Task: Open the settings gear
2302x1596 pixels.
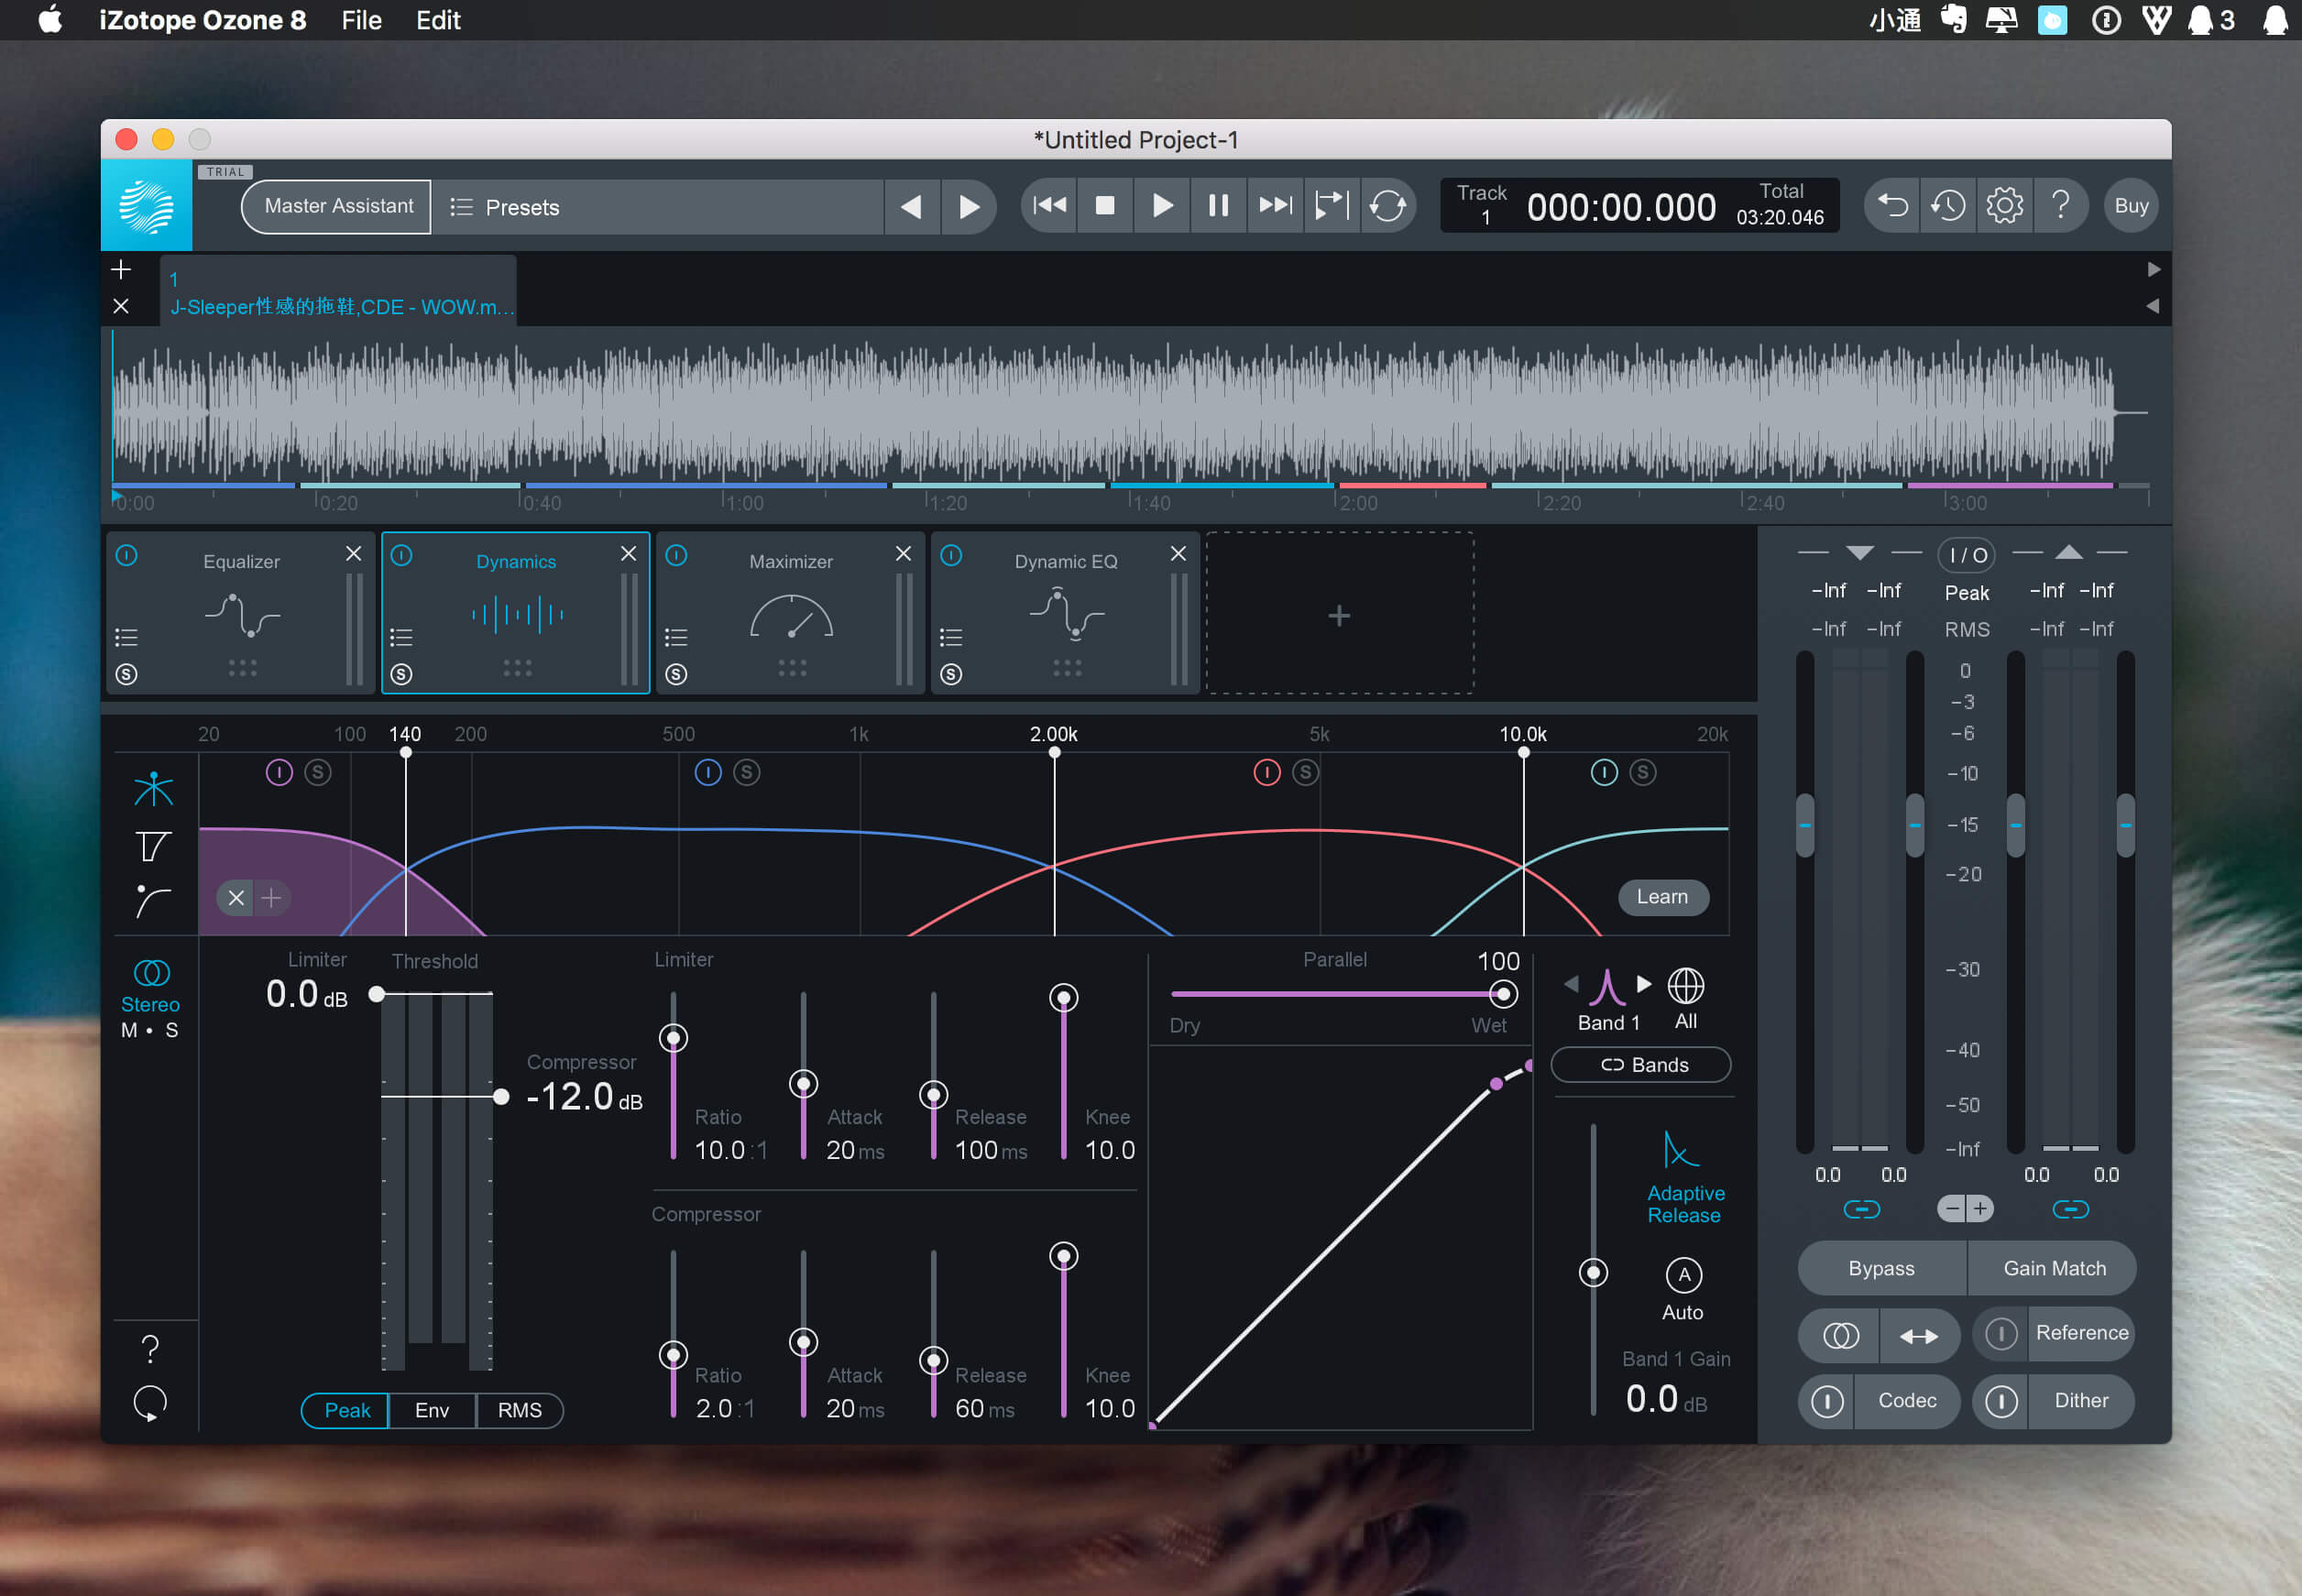Action: tap(2004, 206)
